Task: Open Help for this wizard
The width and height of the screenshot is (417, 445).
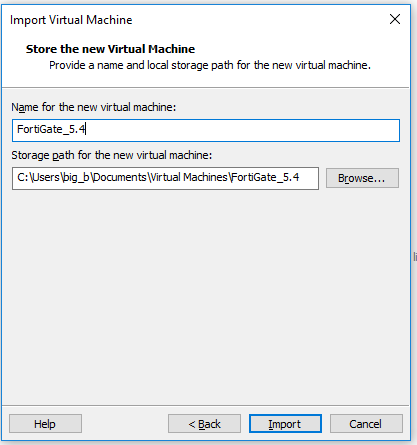Action: coord(45,424)
